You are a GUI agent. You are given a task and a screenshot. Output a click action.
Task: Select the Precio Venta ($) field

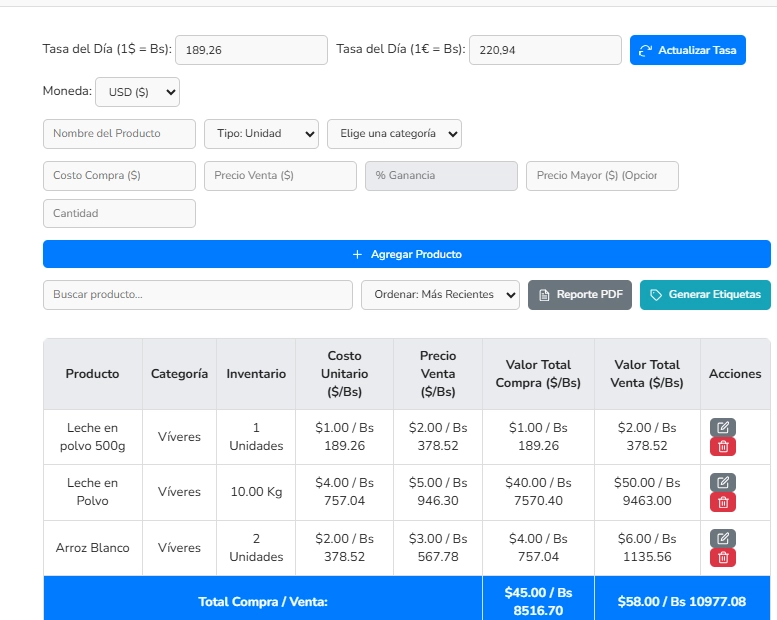(280, 175)
